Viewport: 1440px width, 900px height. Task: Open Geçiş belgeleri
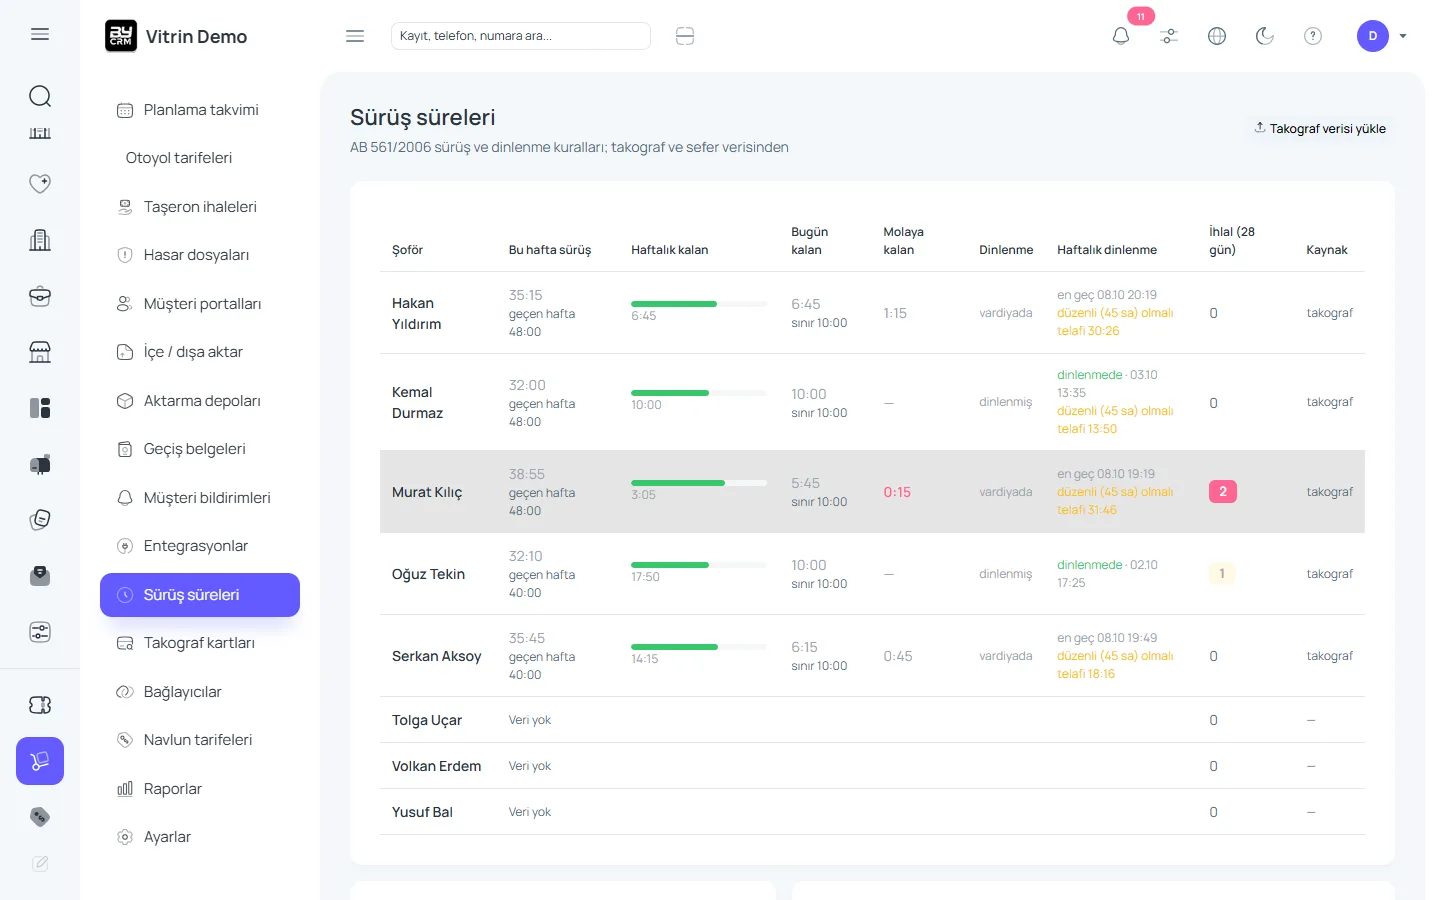(200, 449)
